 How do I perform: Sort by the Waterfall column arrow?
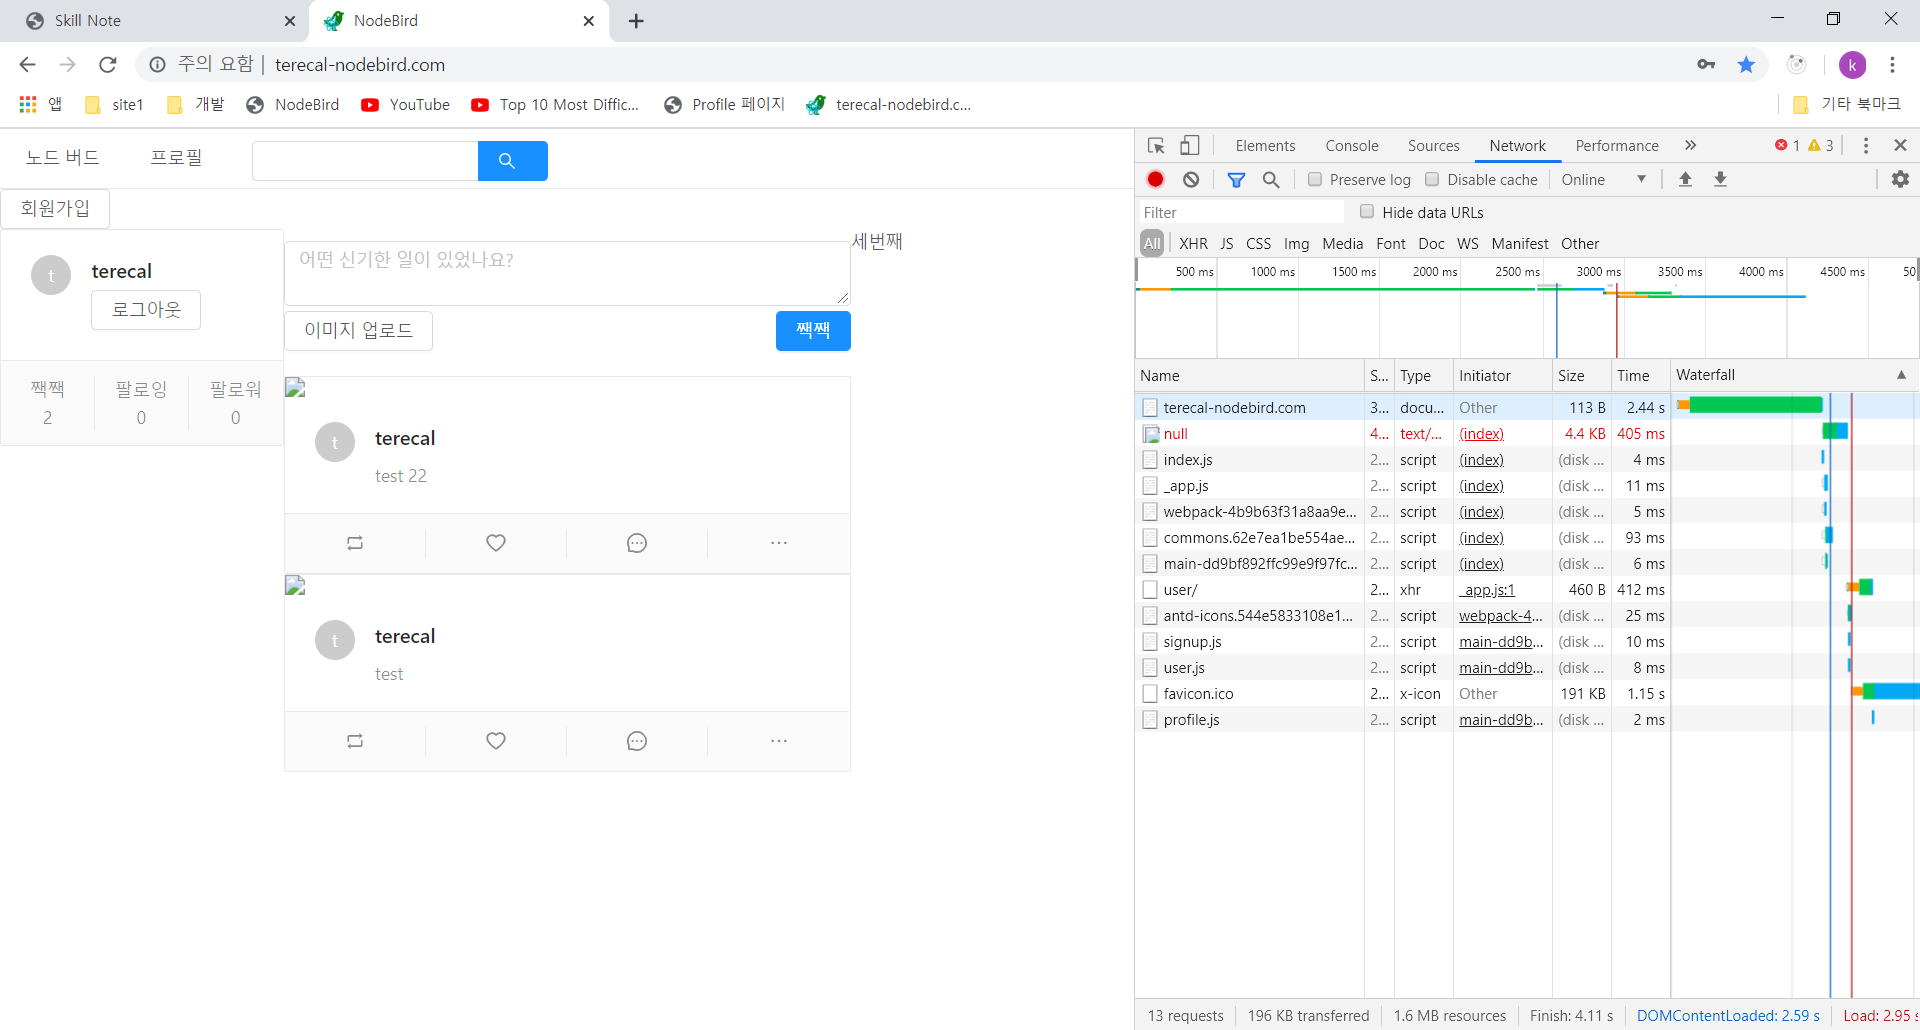(x=1901, y=375)
